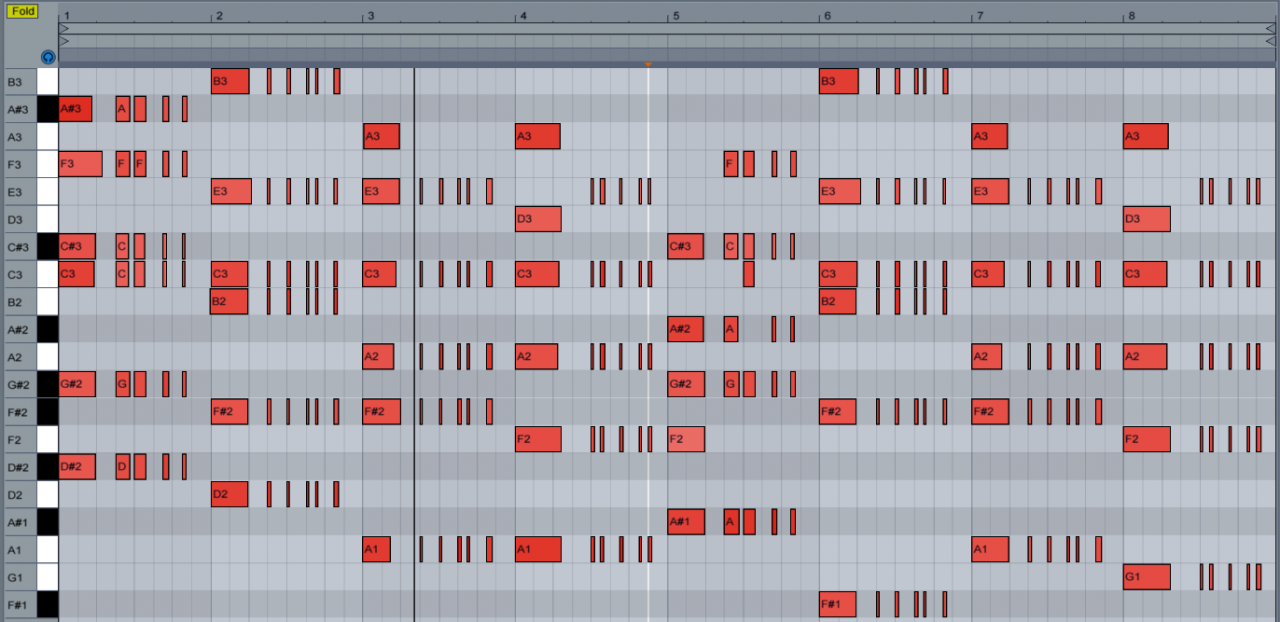
Task: Click the A1 piano key
Action: click(48, 549)
